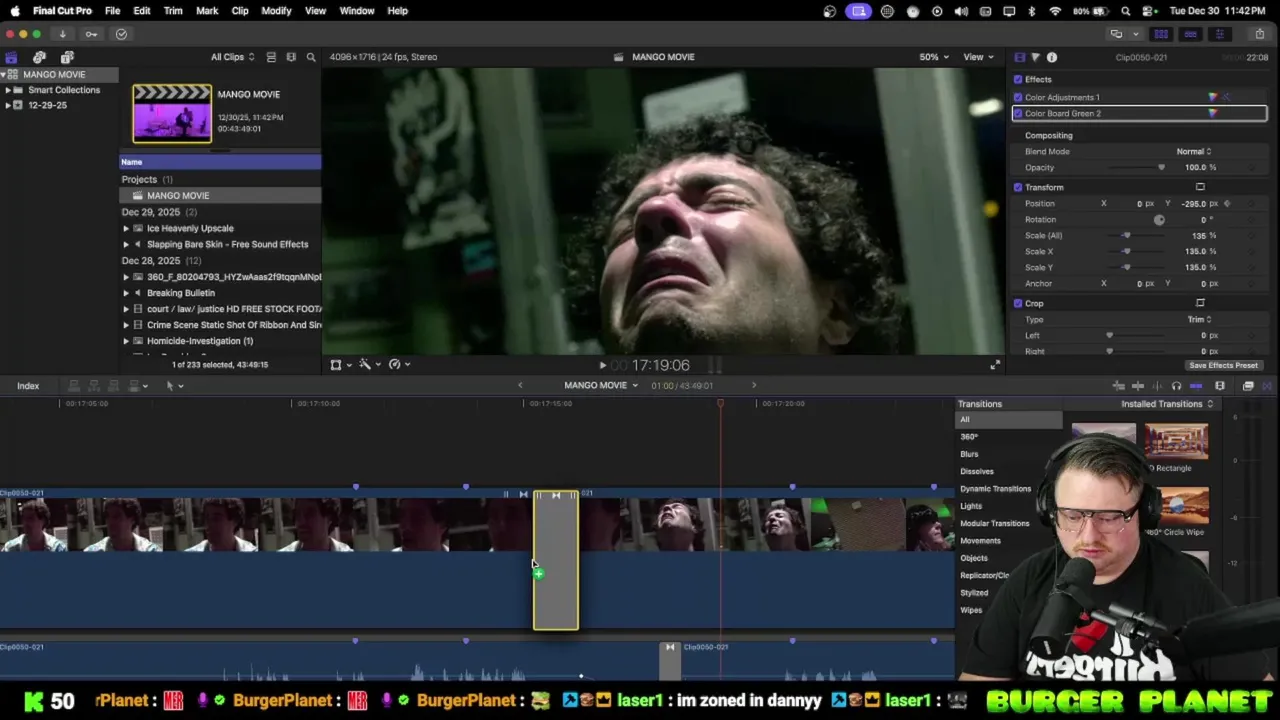Viewport: 1280px width, 720px height.
Task: Open the All Clips filter dropdown
Action: (x=232, y=57)
